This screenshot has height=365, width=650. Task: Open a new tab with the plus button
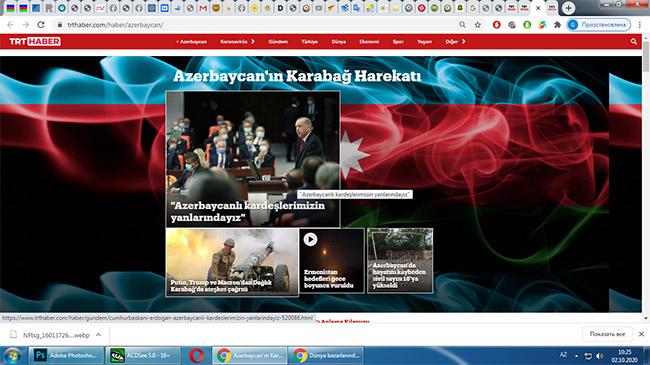click(x=568, y=8)
